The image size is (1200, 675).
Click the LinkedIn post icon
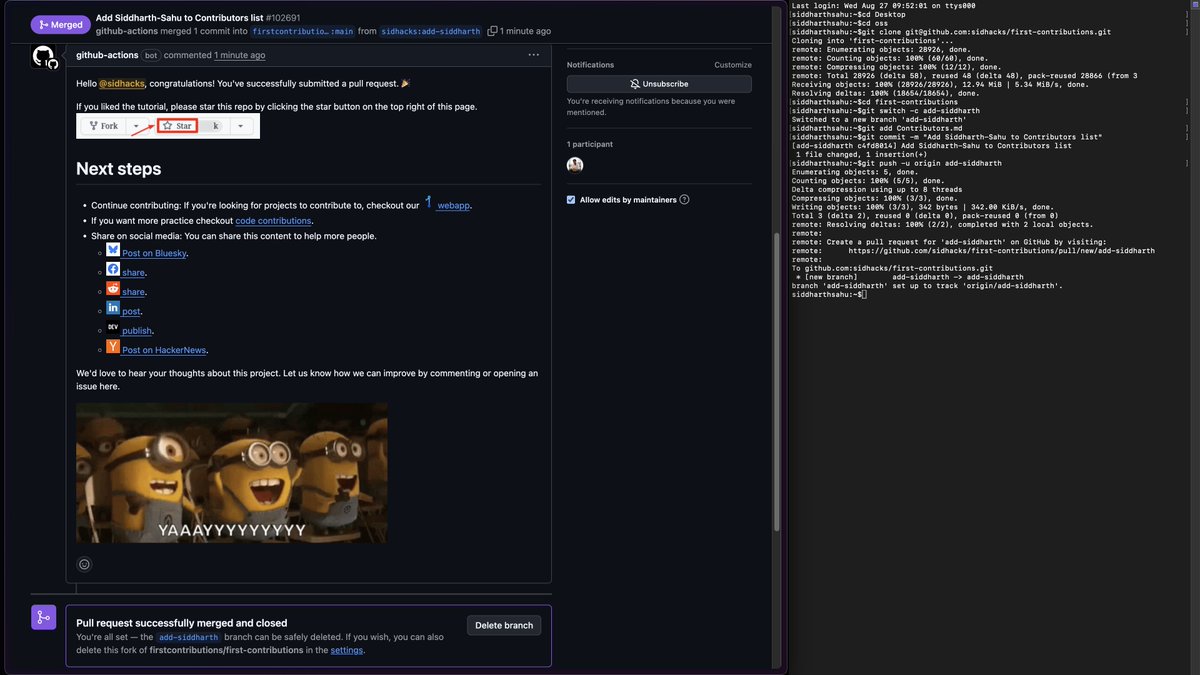[113, 308]
